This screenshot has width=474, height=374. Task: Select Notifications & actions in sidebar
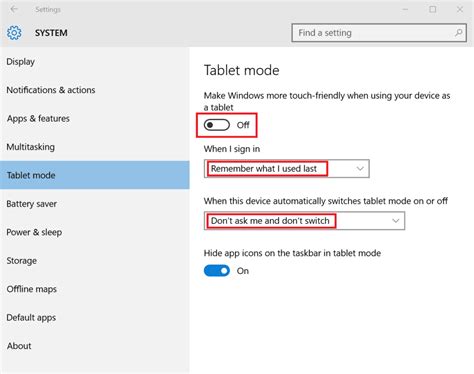tap(95, 90)
